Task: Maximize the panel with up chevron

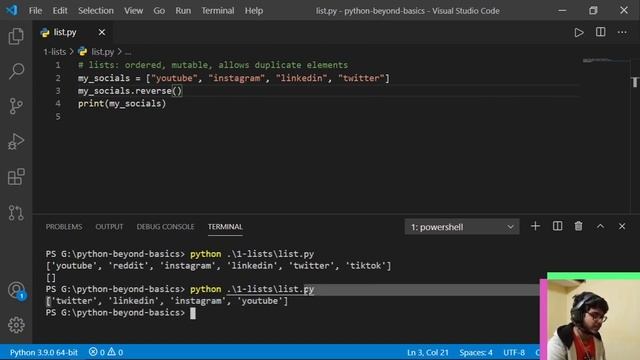Action: pyautogui.click(x=600, y=226)
